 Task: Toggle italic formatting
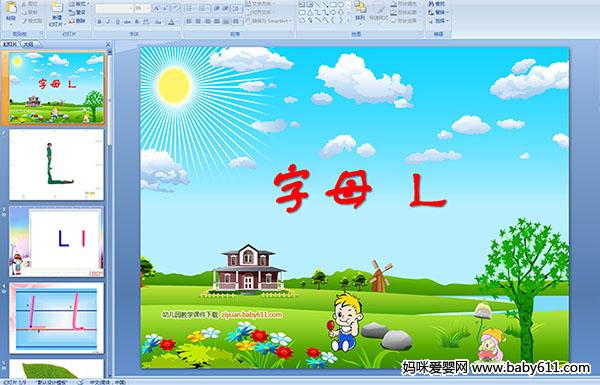pyautogui.click(x=108, y=22)
